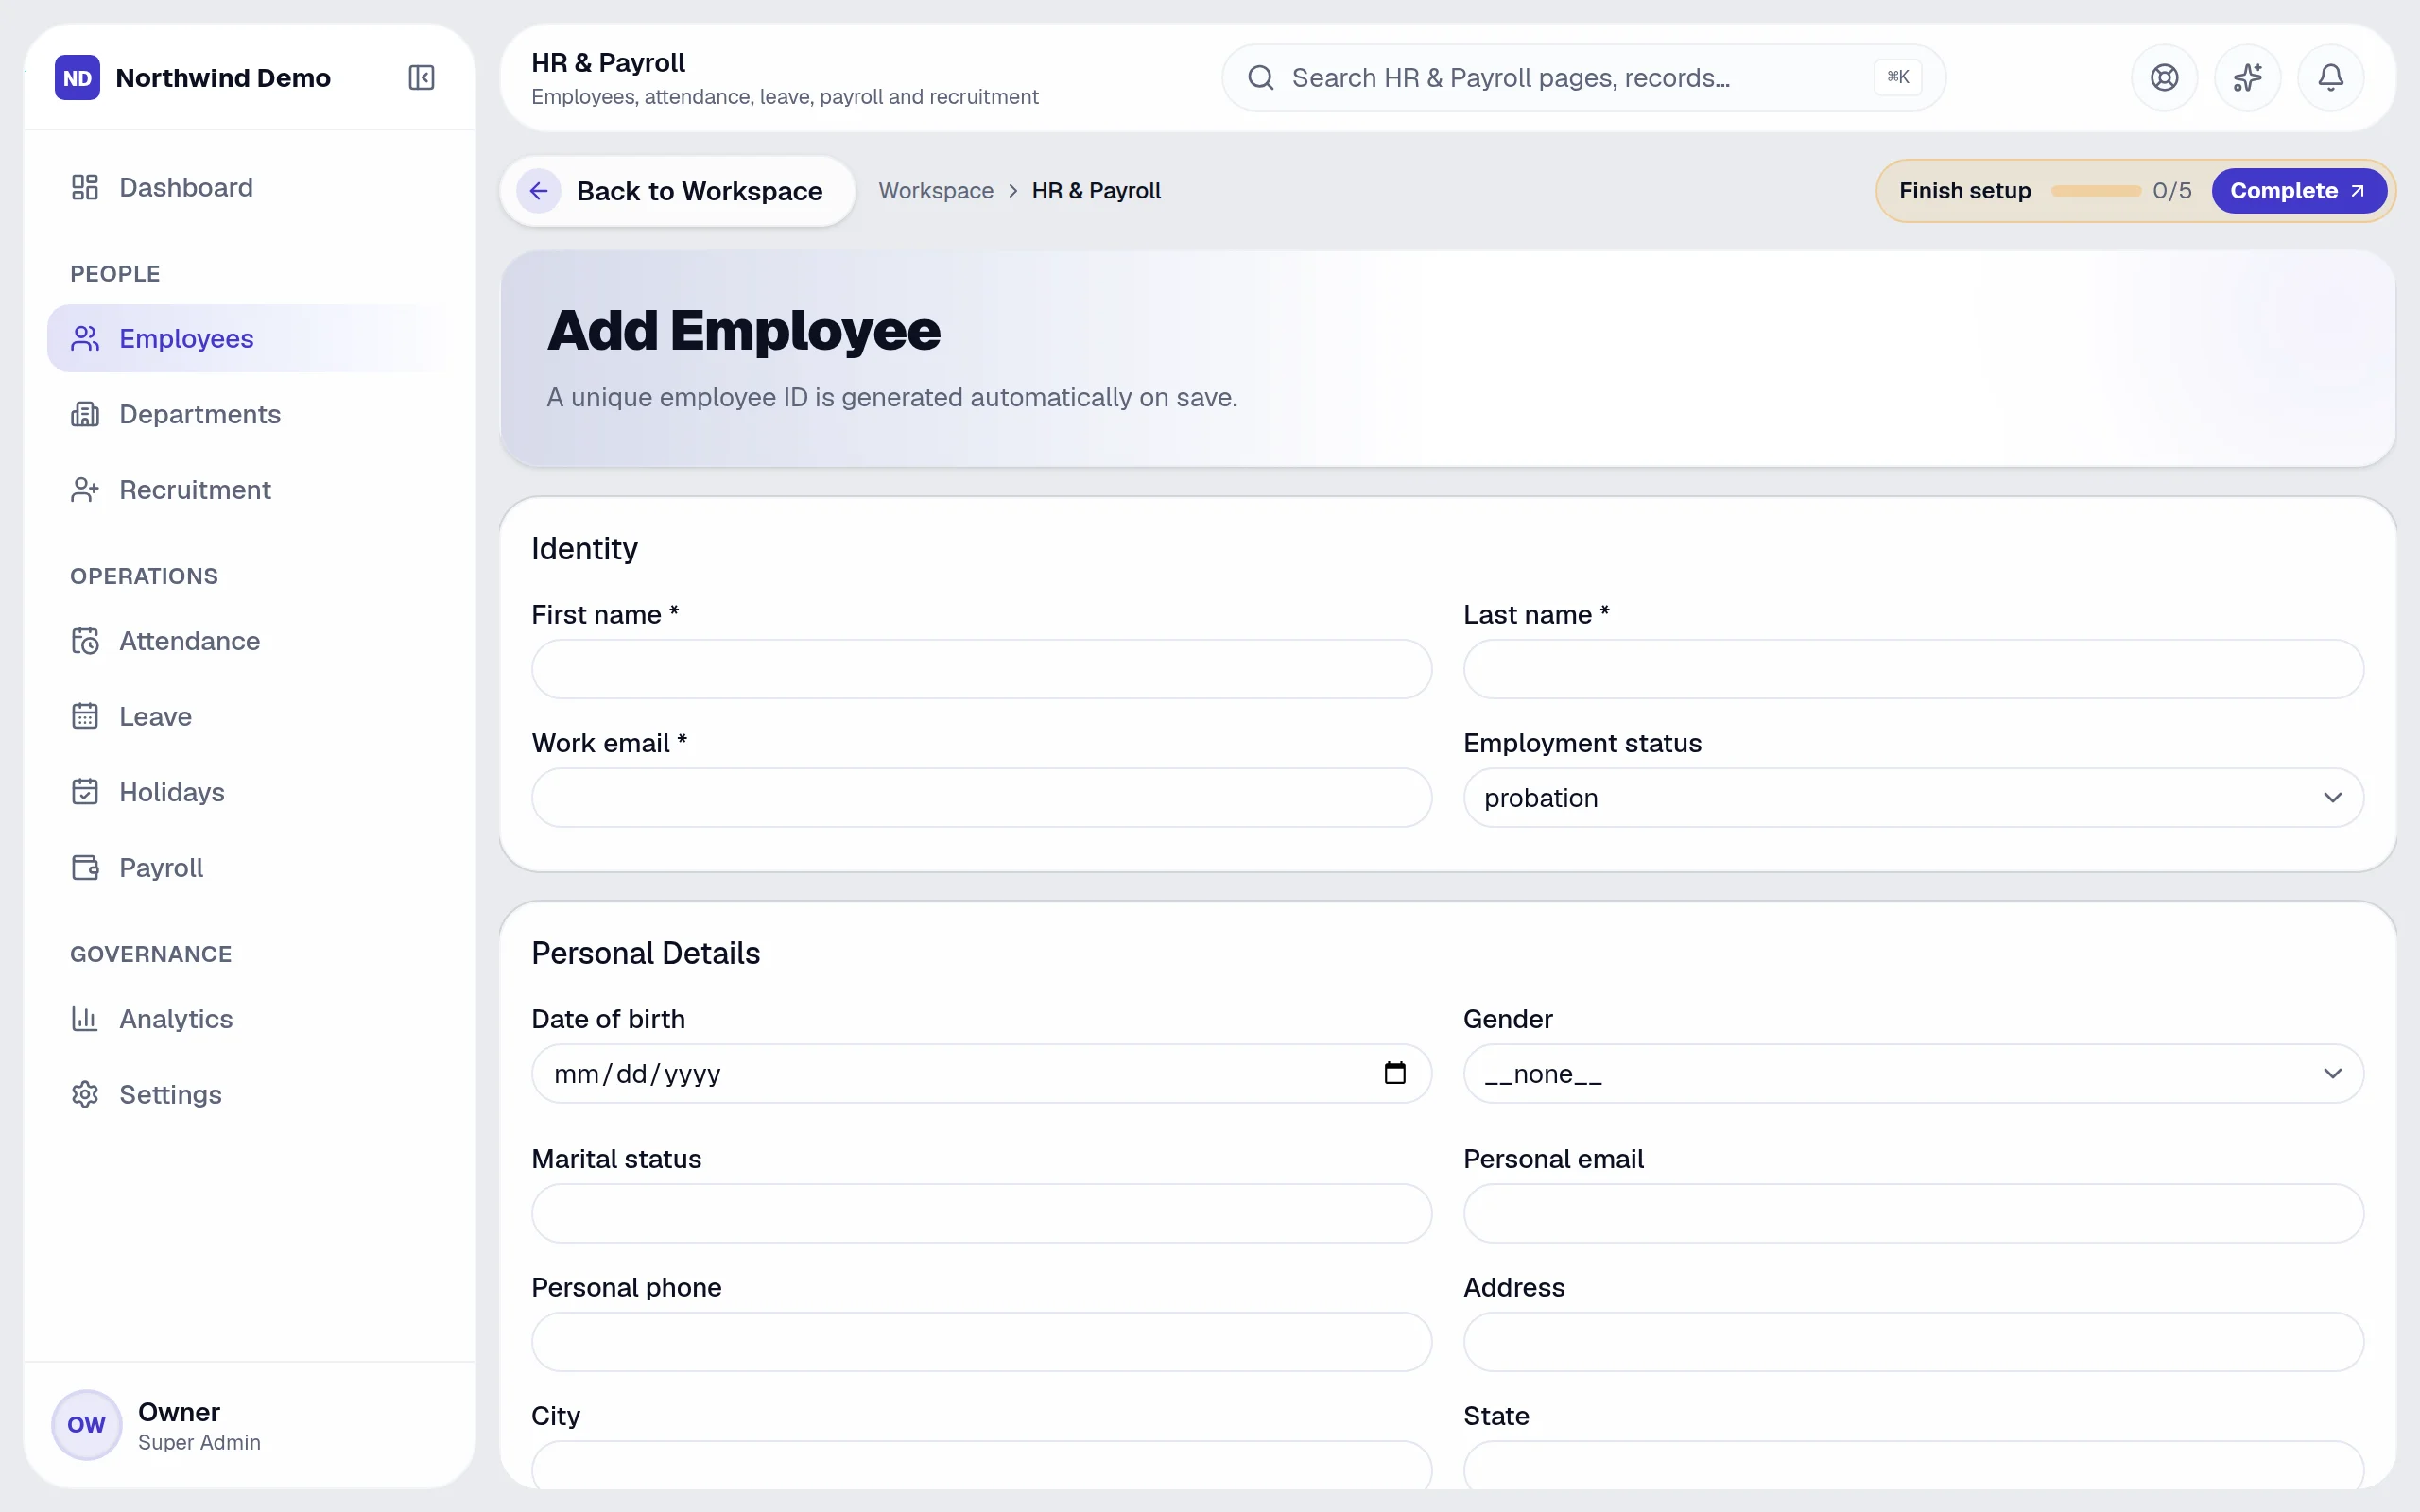Open the date of birth calendar picker

point(1394,1073)
